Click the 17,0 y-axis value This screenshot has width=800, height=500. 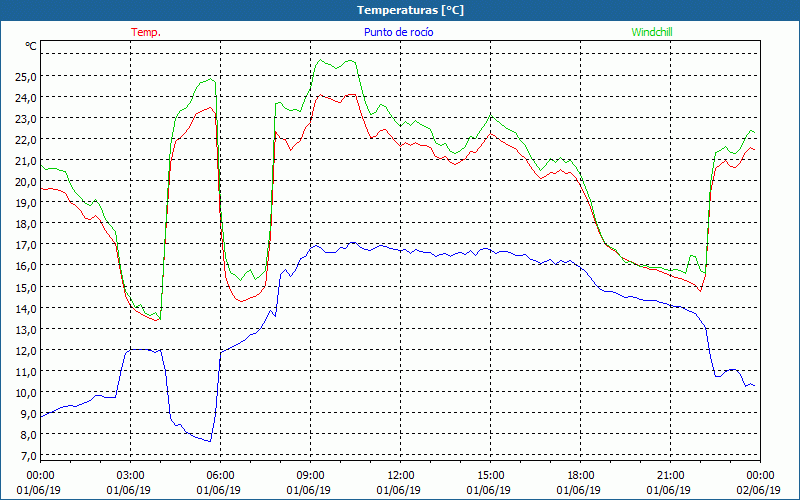coord(27,244)
